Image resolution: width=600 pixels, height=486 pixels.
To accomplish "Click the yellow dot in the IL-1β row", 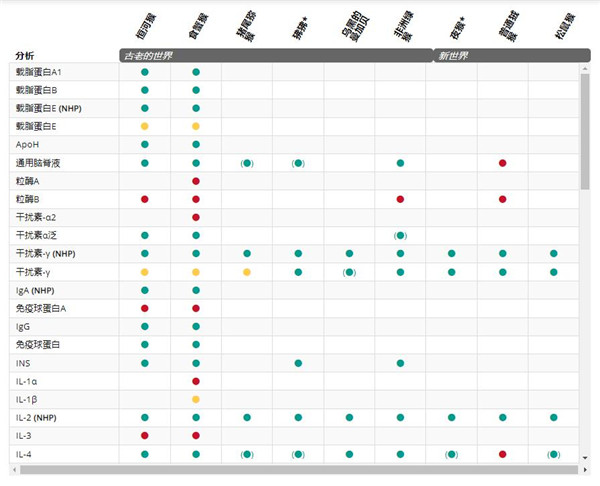I will click(196, 399).
